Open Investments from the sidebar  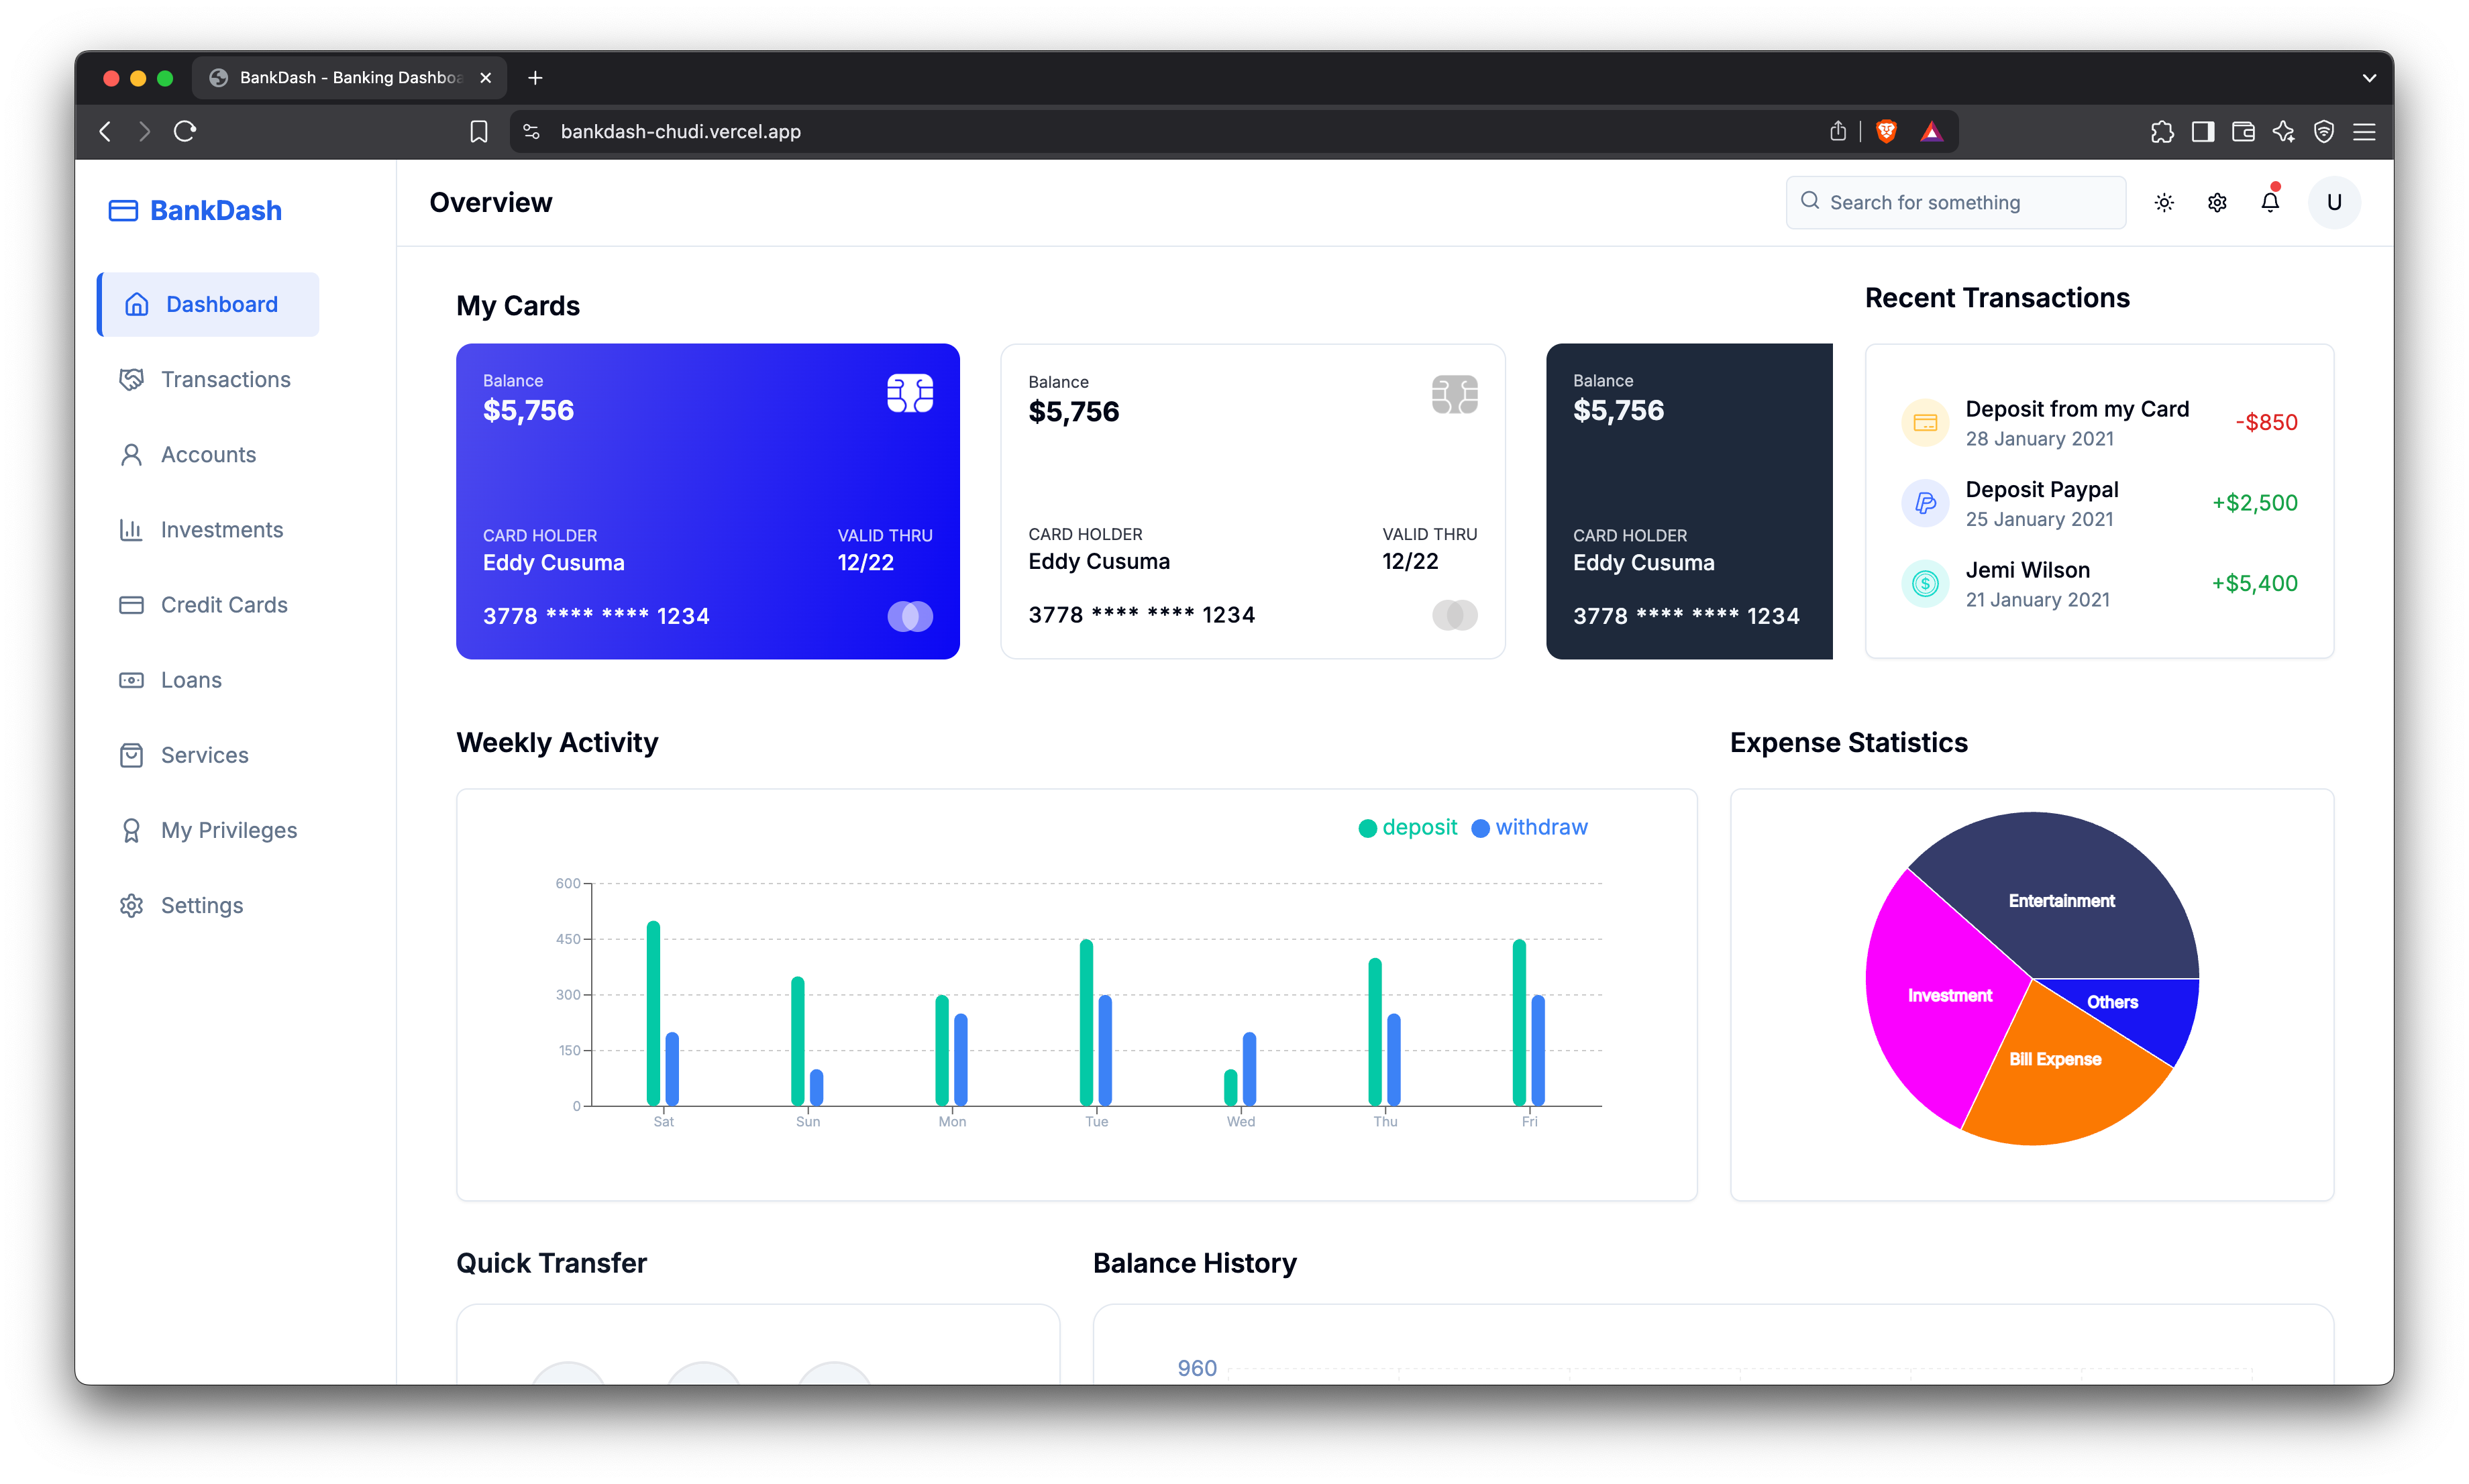pos(133,529)
